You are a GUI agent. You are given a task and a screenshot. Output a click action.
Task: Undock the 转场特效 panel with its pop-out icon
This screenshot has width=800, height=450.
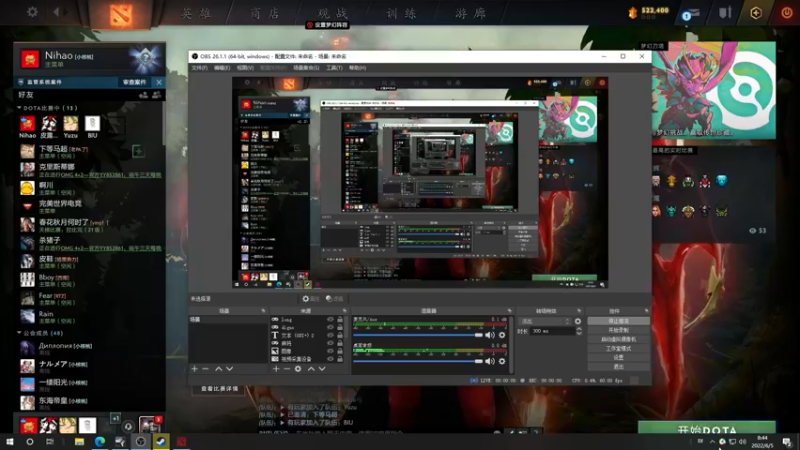[579, 311]
